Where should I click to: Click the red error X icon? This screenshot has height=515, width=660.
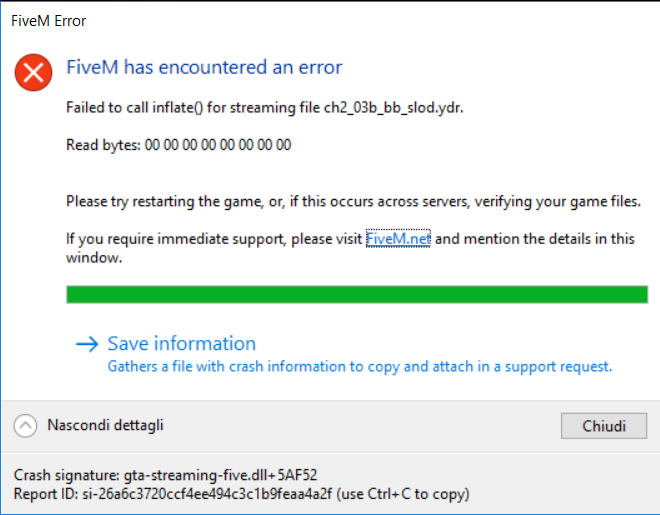34,71
